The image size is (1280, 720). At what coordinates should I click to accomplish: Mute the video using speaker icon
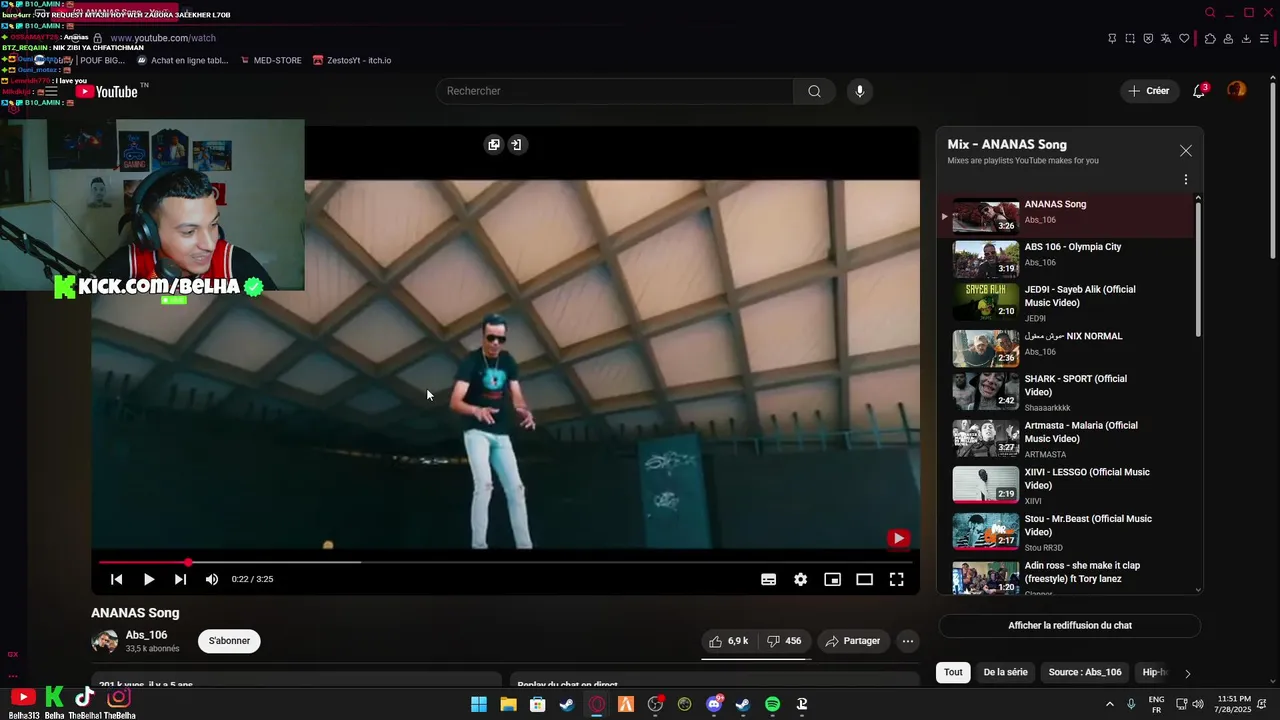pos(212,579)
